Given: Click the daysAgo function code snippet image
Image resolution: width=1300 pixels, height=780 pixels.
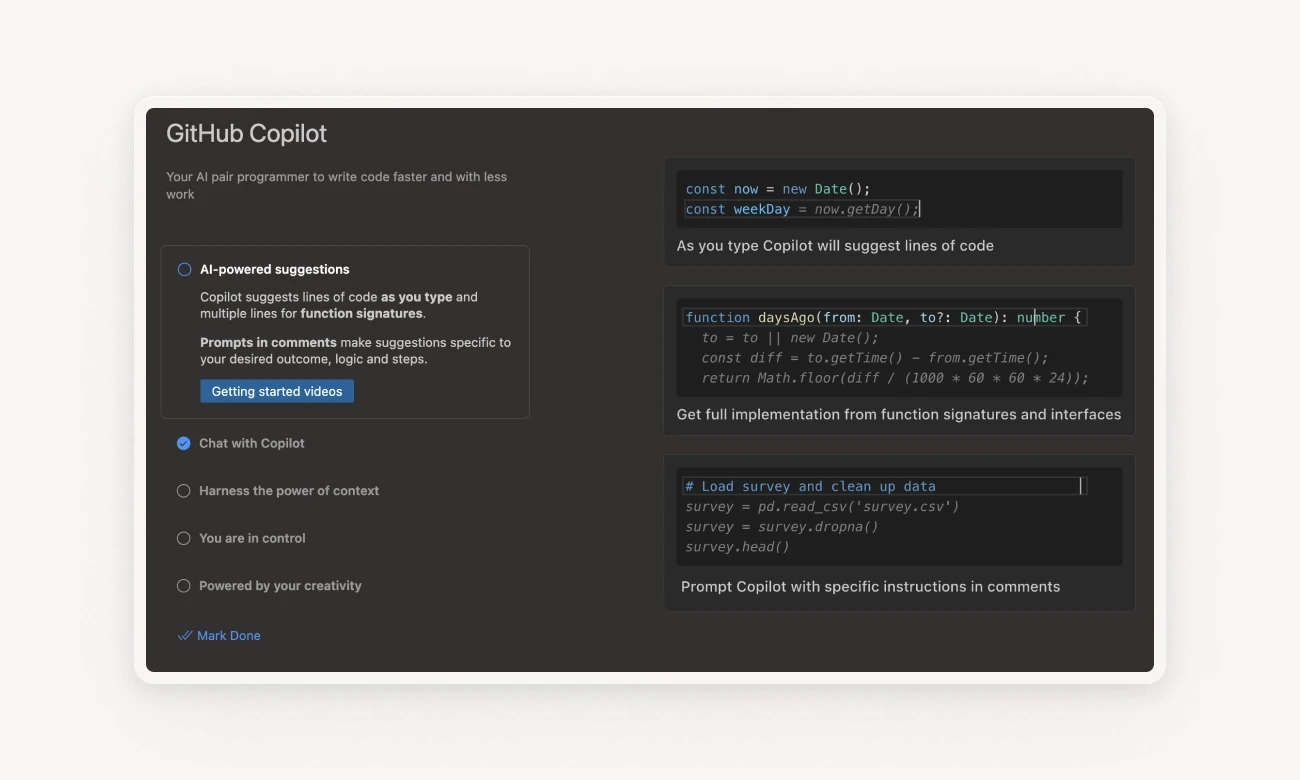Looking at the screenshot, I should [899, 348].
